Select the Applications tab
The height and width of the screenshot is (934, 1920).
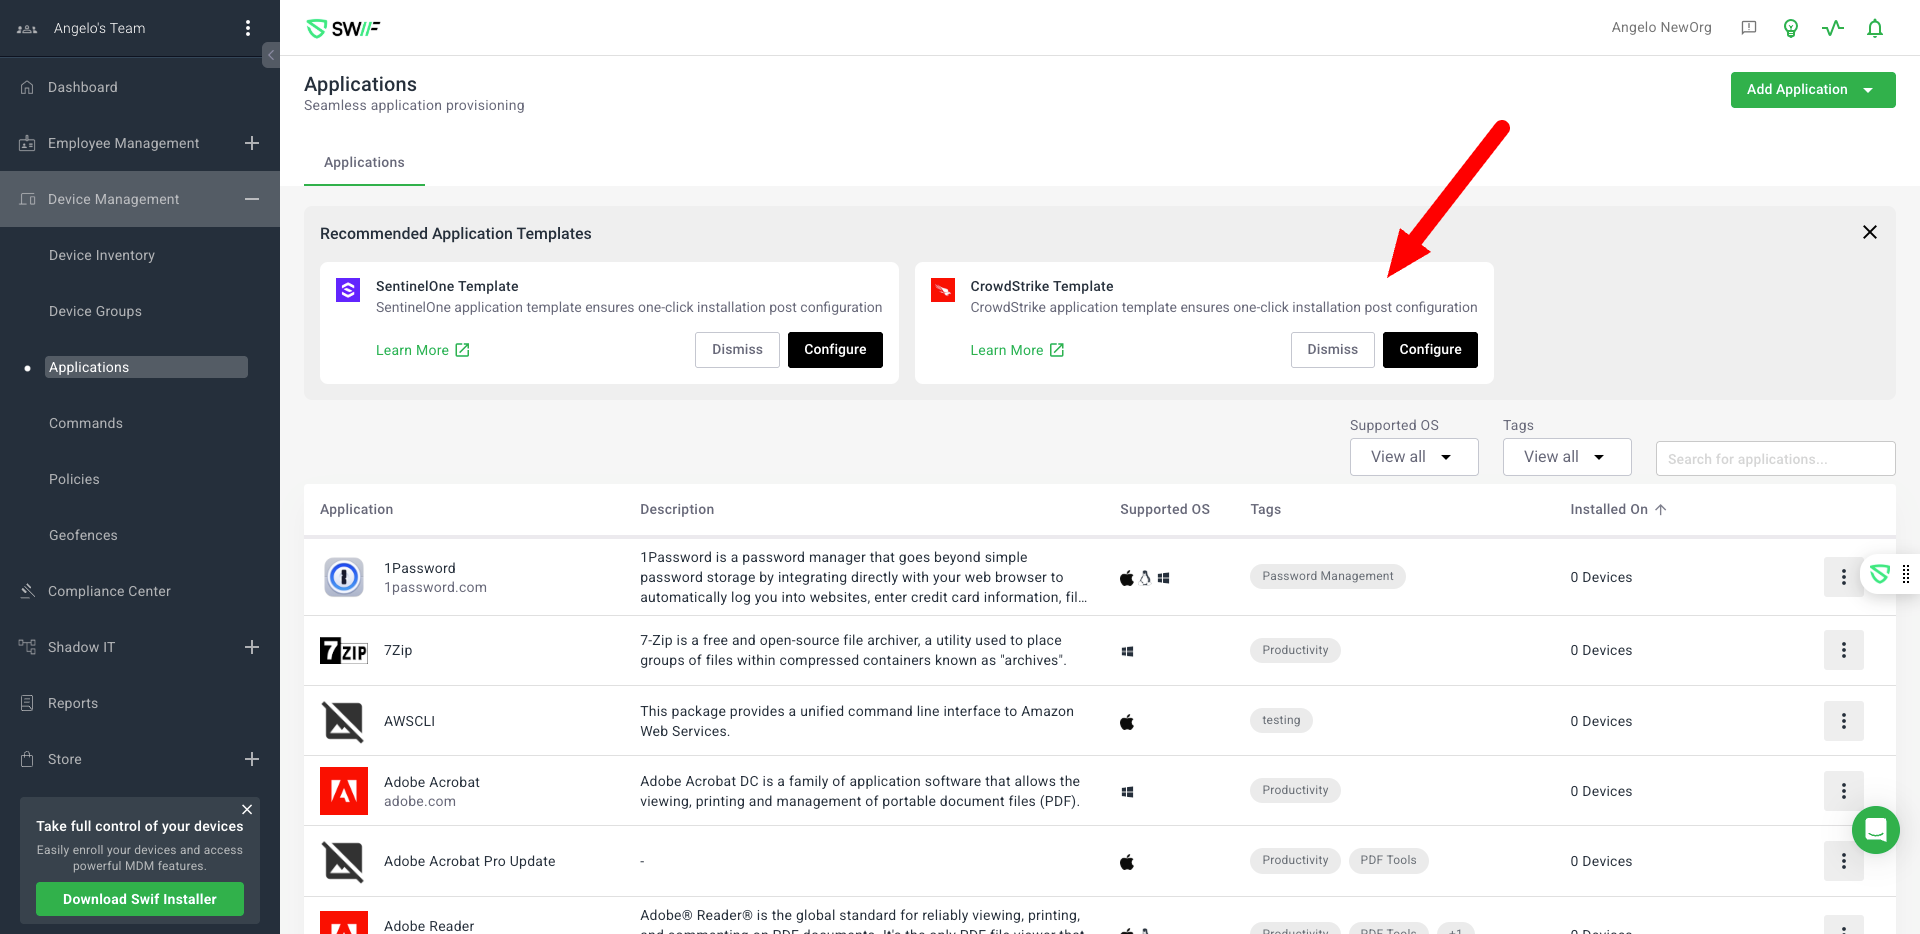tap(364, 162)
